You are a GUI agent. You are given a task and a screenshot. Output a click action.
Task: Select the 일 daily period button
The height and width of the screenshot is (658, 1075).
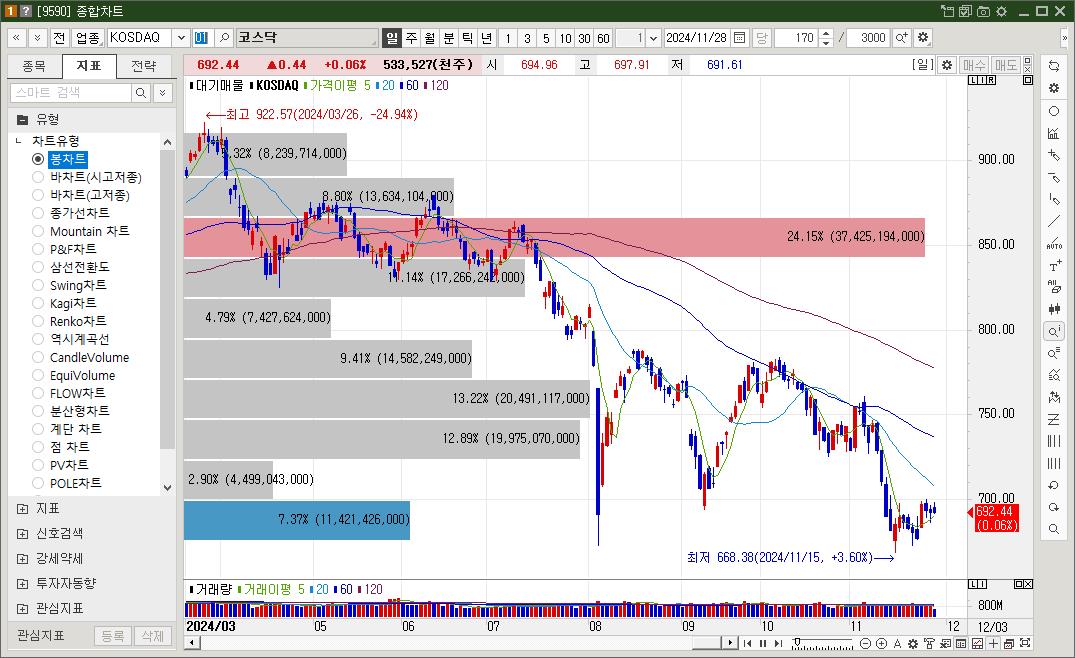pyautogui.click(x=391, y=38)
